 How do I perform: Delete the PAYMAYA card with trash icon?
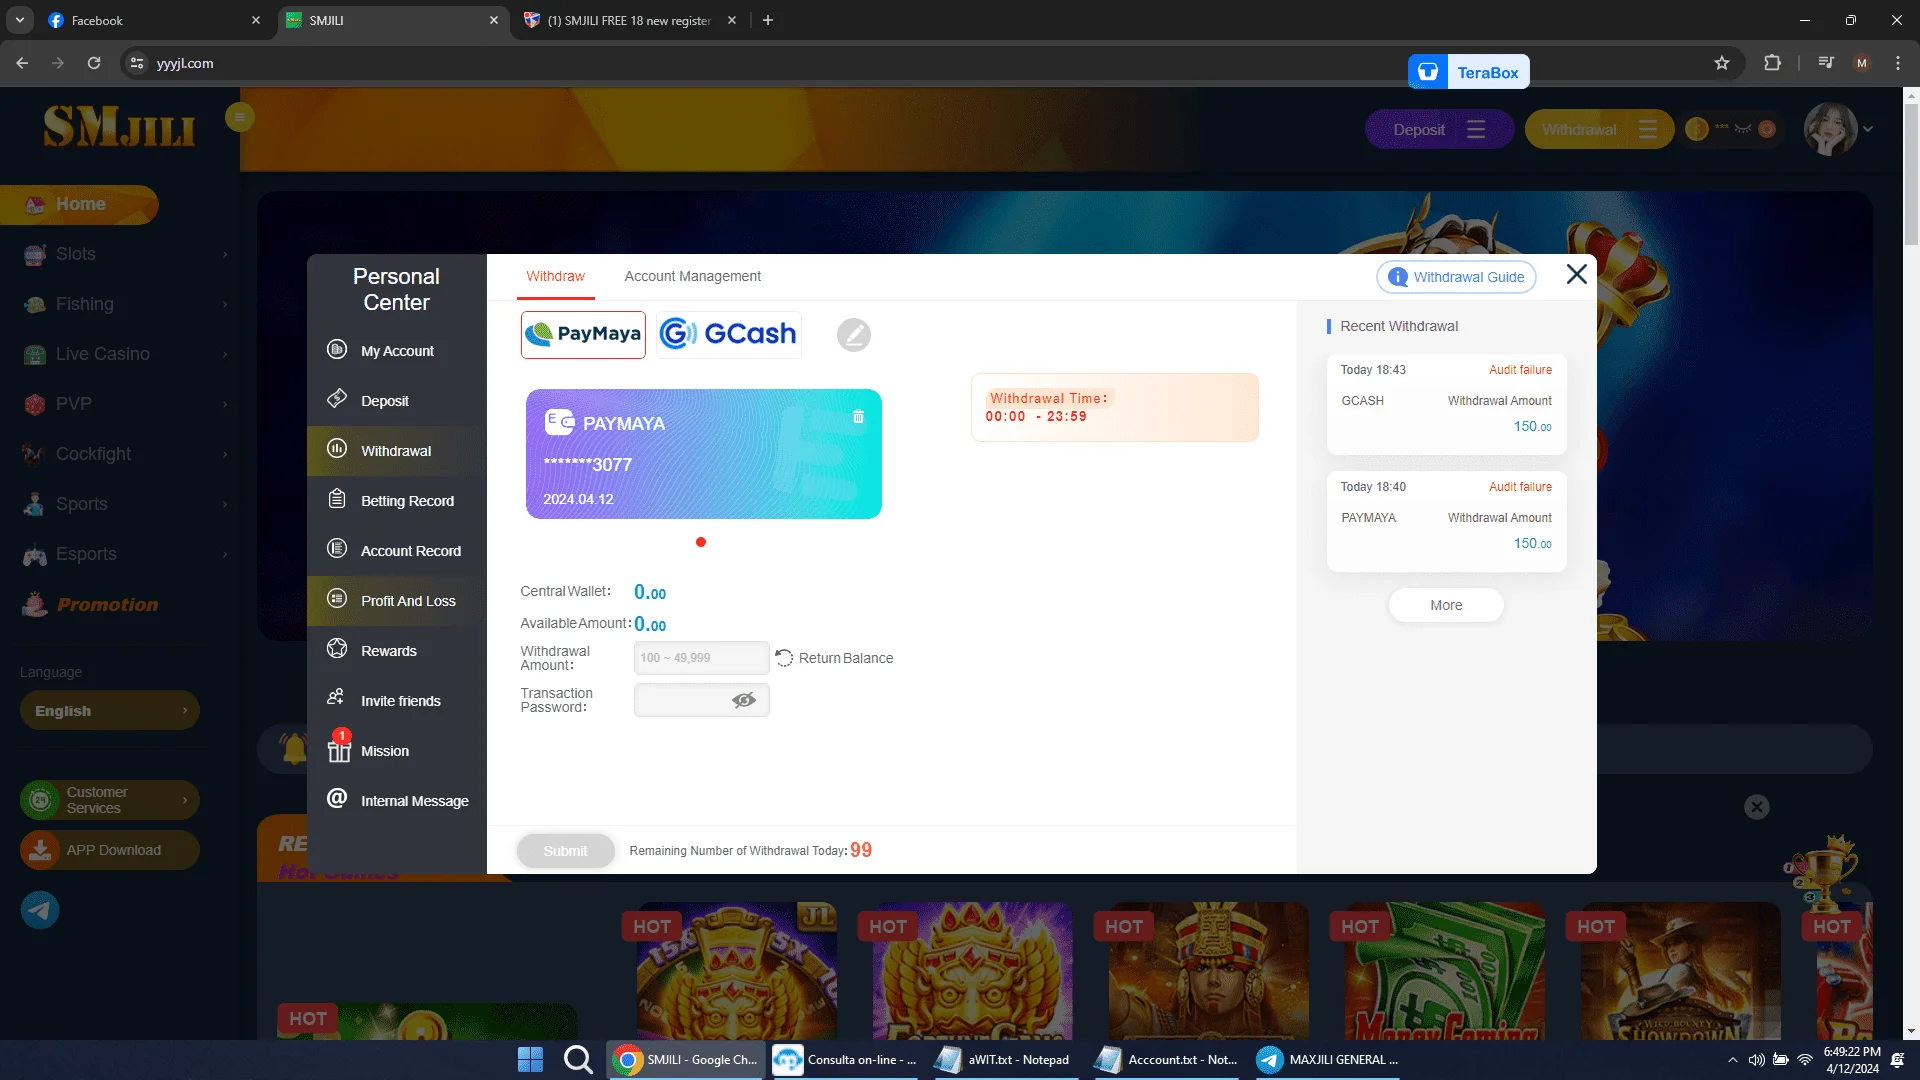(x=858, y=417)
